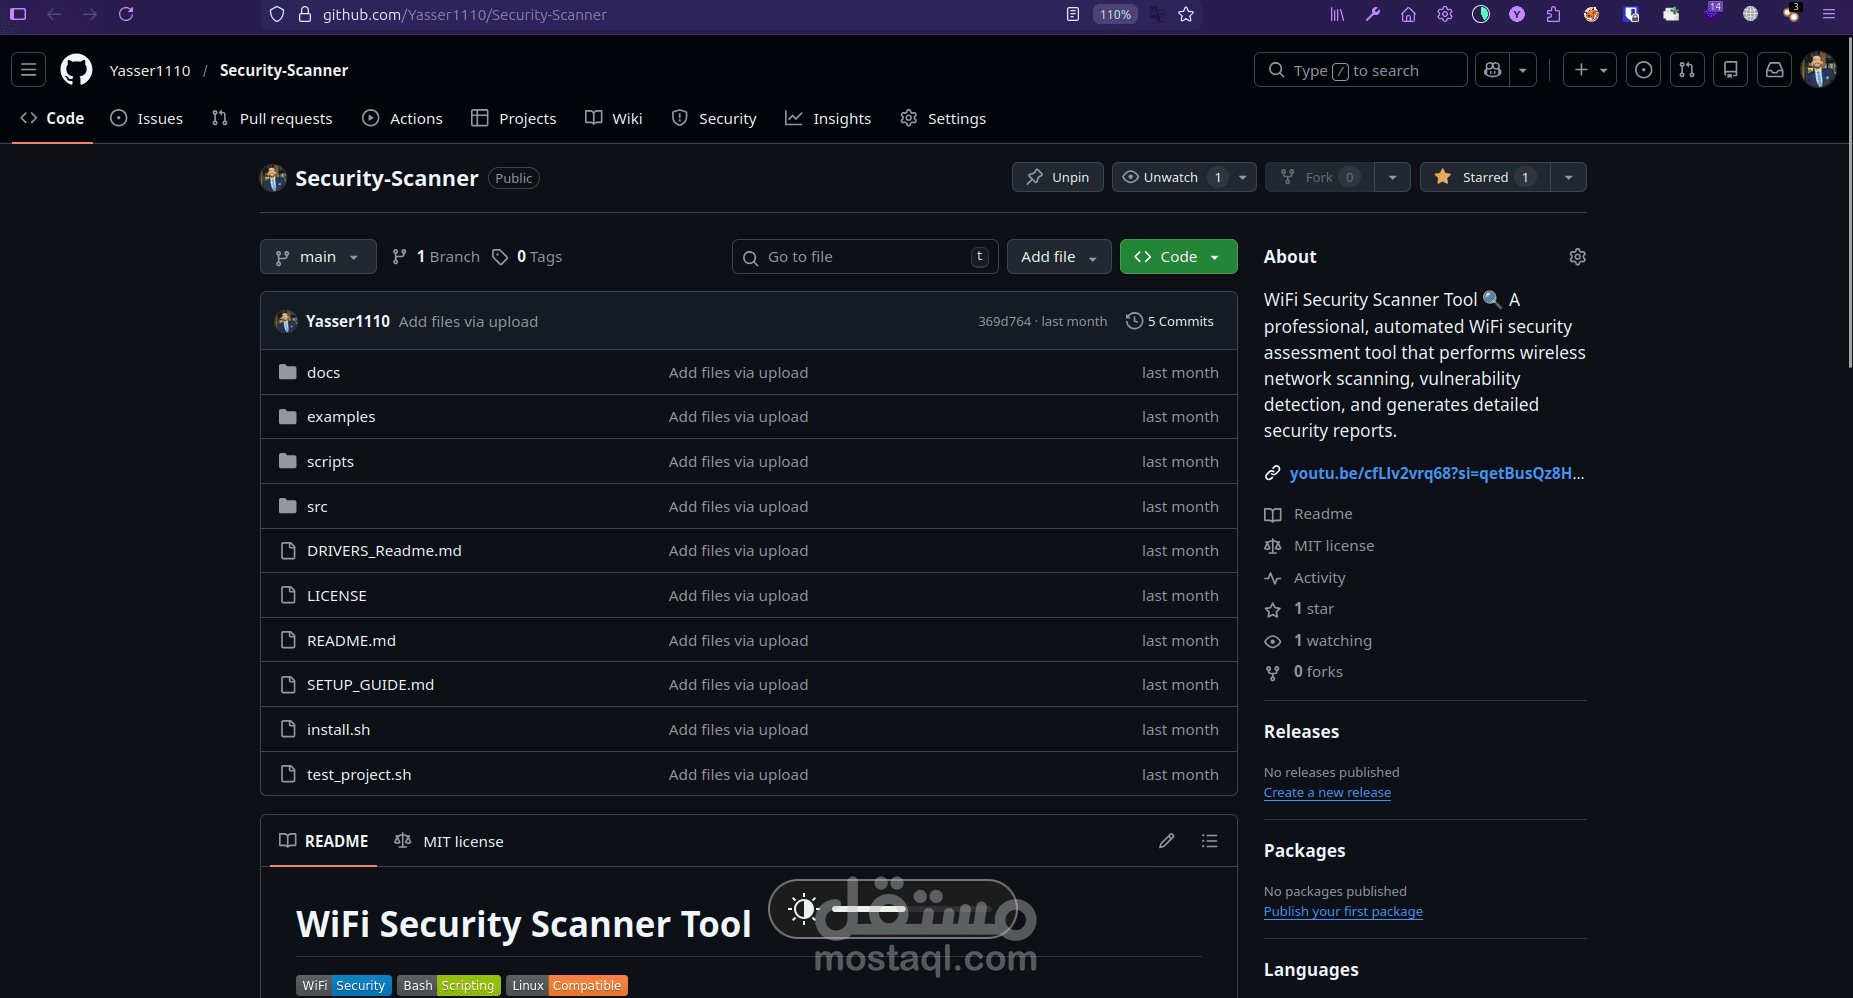Open the scripts folder
Image resolution: width=1853 pixels, height=998 pixels.
click(x=330, y=462)
